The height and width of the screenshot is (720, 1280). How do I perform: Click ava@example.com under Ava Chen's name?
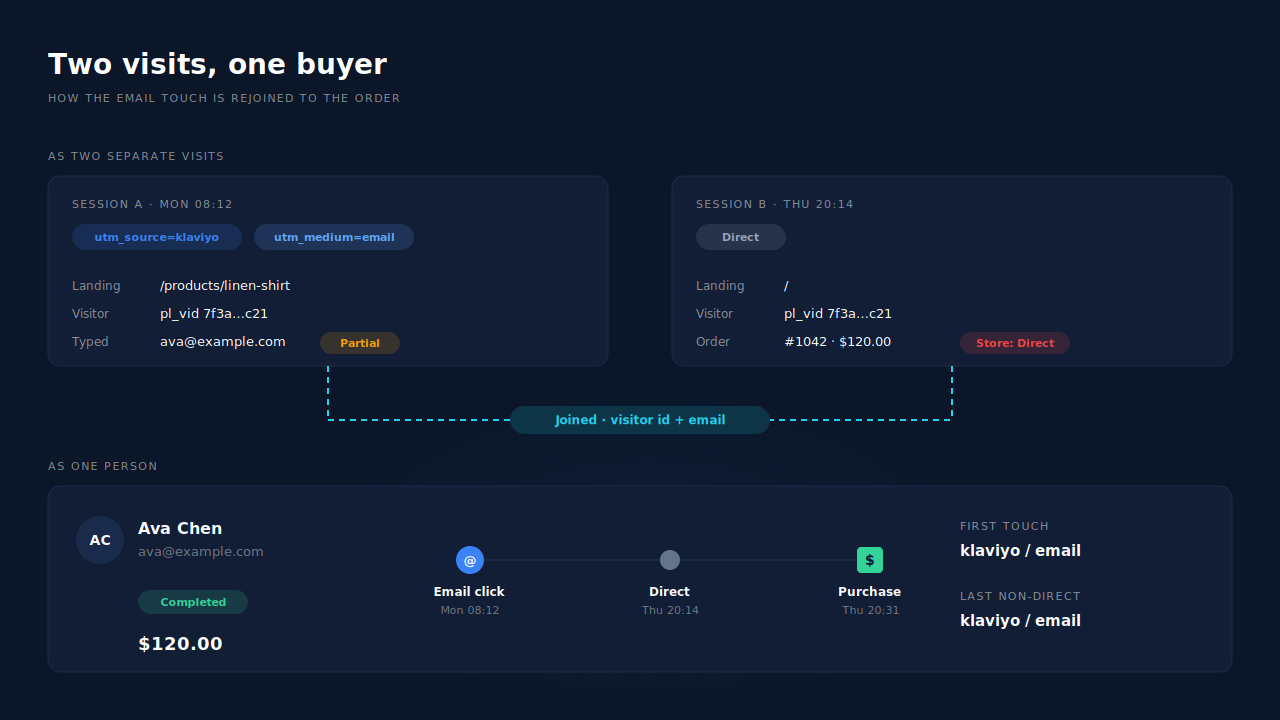click(x=201, y=551)
